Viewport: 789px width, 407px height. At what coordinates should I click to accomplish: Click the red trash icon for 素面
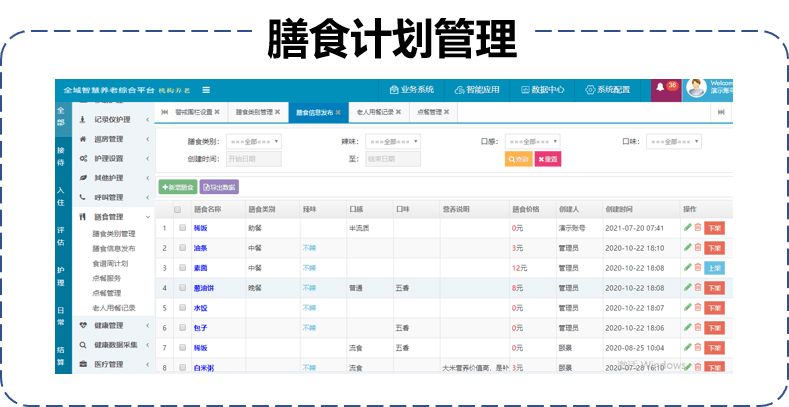697,267
